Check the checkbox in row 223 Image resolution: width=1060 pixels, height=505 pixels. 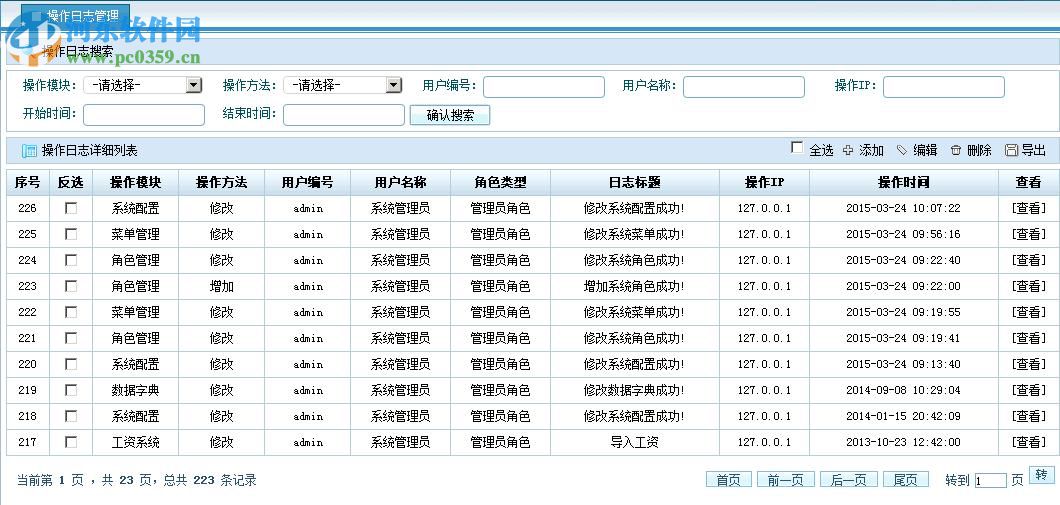pyautogui.click(x=71, y=286)
